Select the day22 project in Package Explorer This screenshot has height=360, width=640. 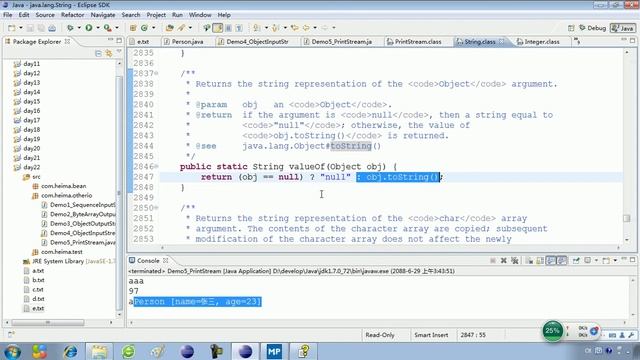coord(31,167)
